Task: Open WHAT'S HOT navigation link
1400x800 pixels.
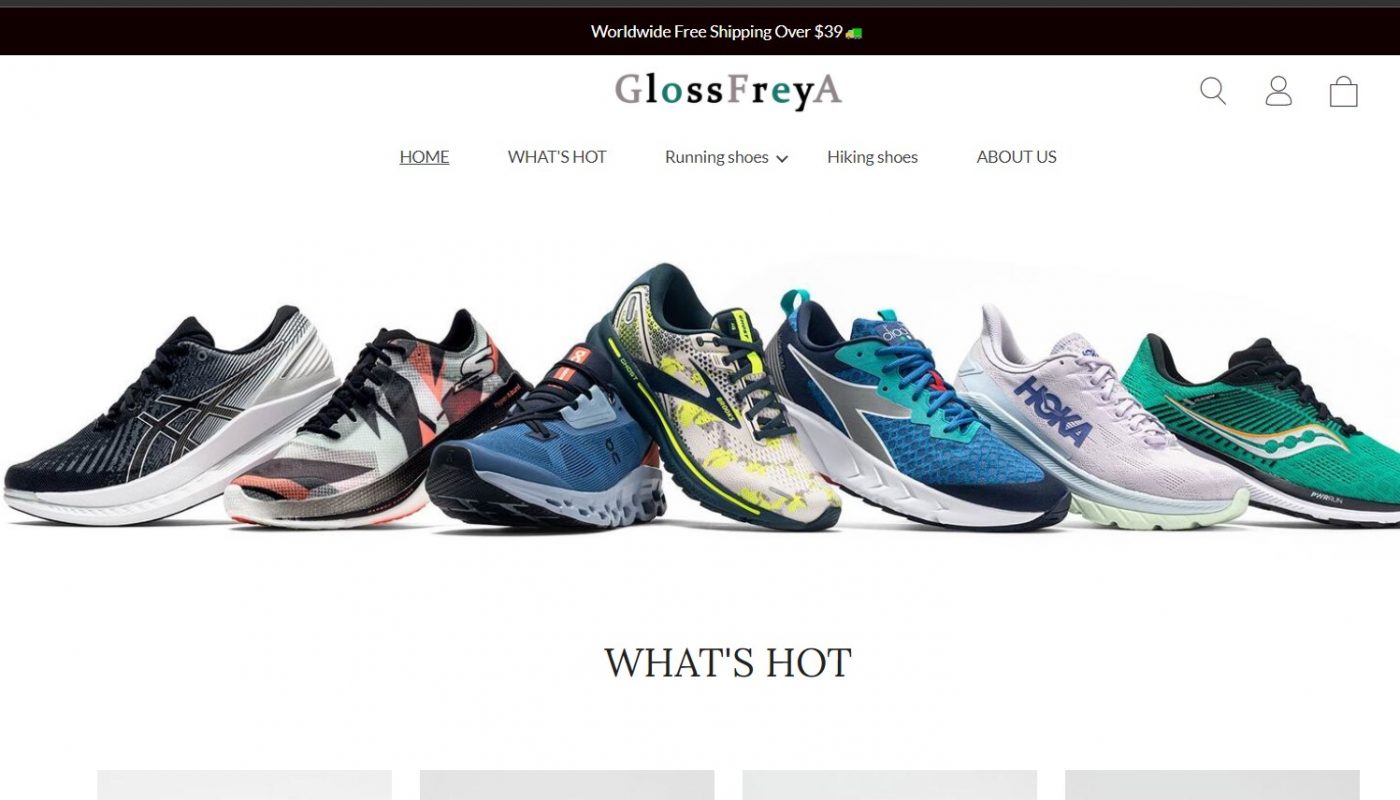Action: (557, 157)
